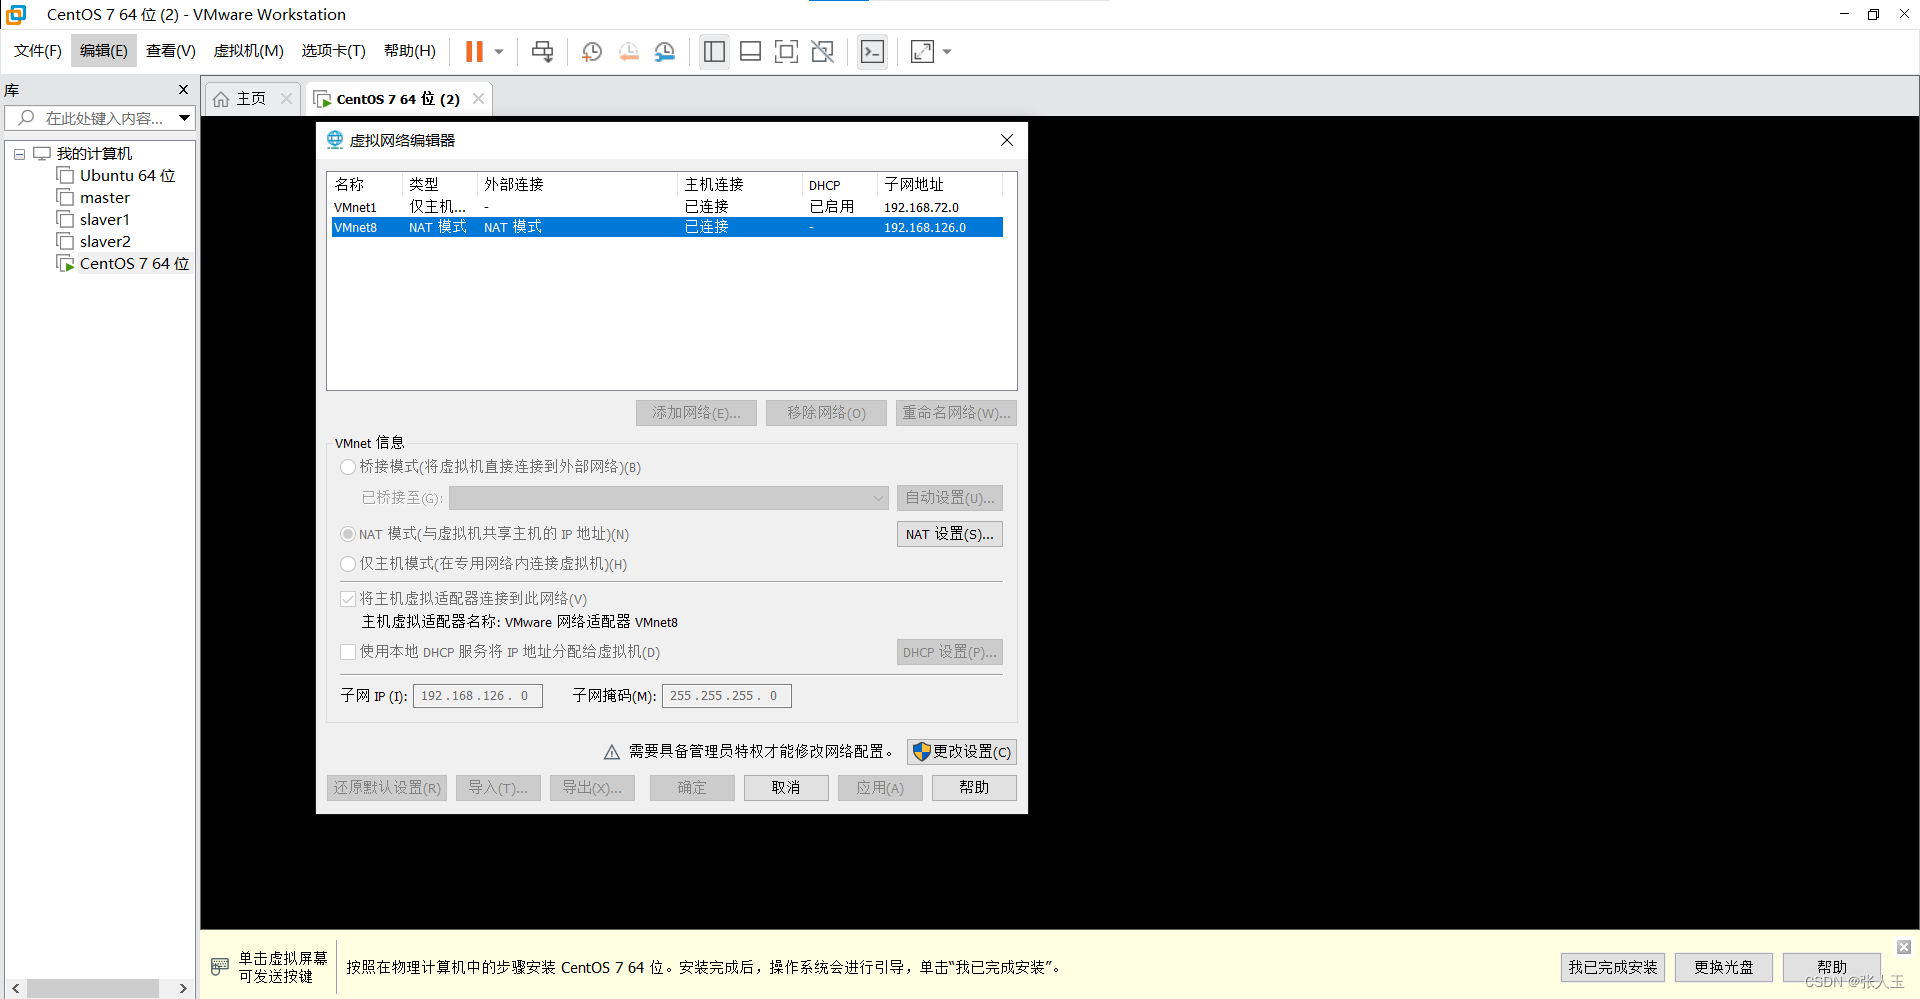Click the 导入(T) button
Screen dimensions: 1920x999
tap(498, 788)
